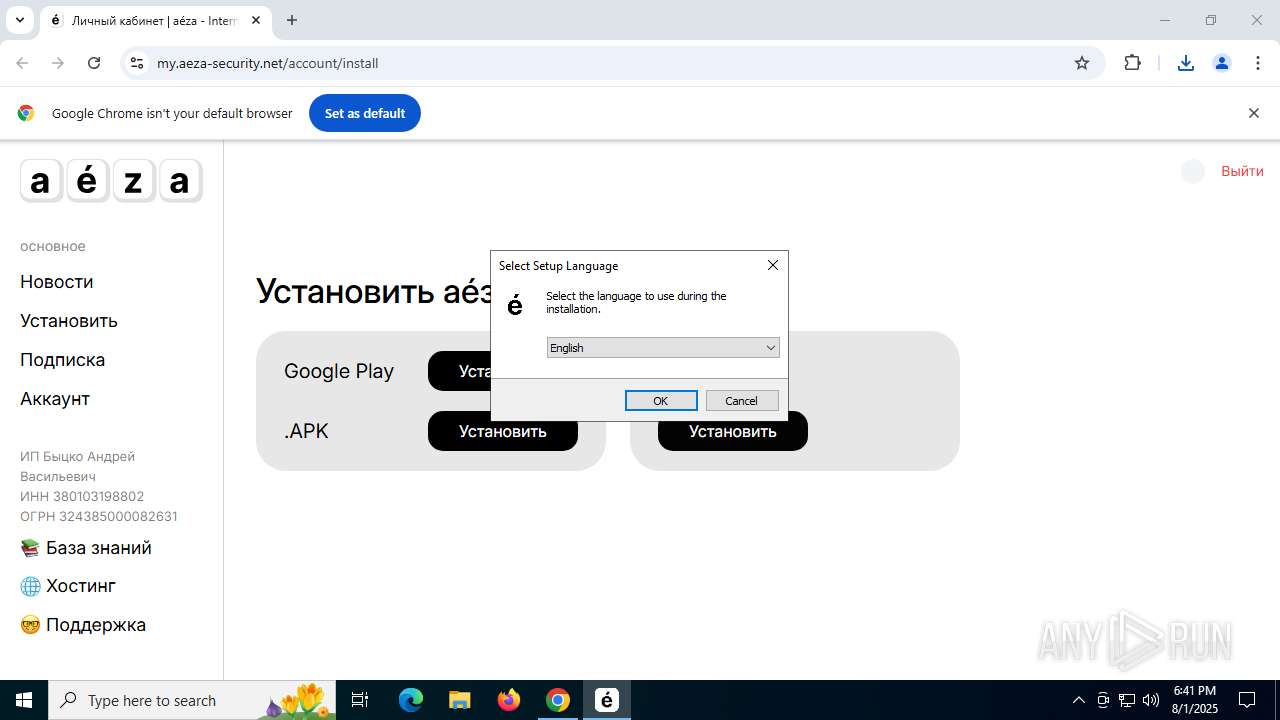Click the taskbar search box
The width and height of the screenshot is (1280, 720).
click(192, 700)
